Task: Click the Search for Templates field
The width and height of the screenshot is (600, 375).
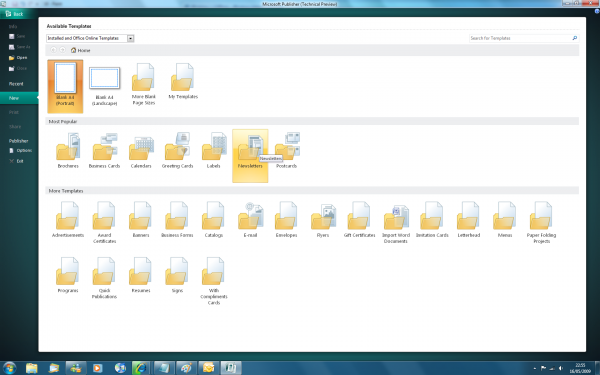Action: pyautogui.click(x=520, y=38)
